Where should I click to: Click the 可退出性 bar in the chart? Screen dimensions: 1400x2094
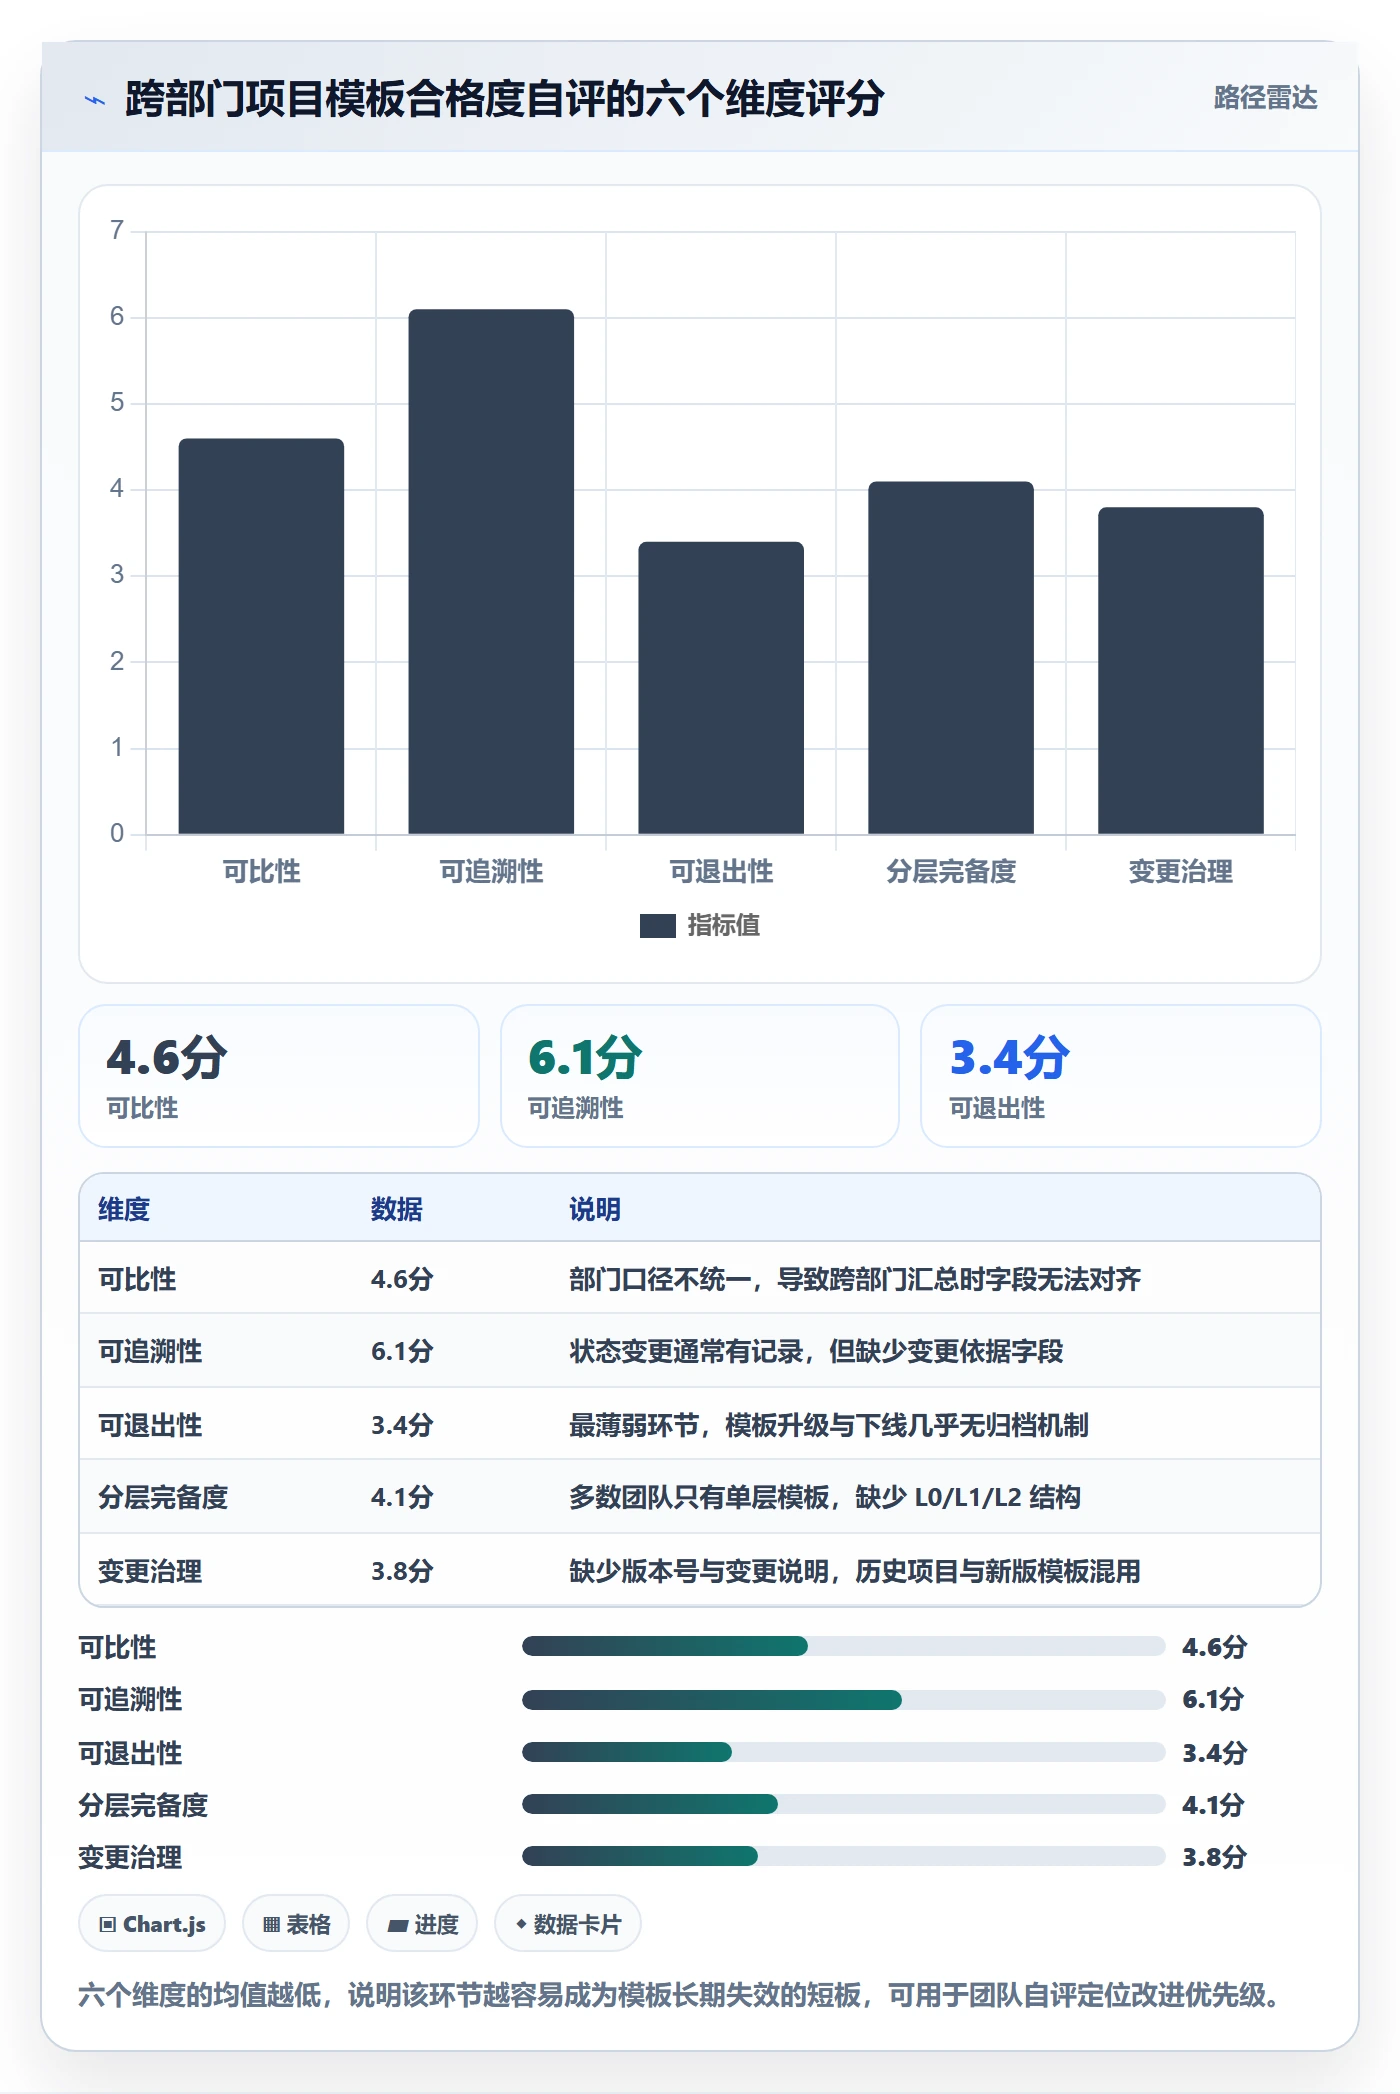721,688
